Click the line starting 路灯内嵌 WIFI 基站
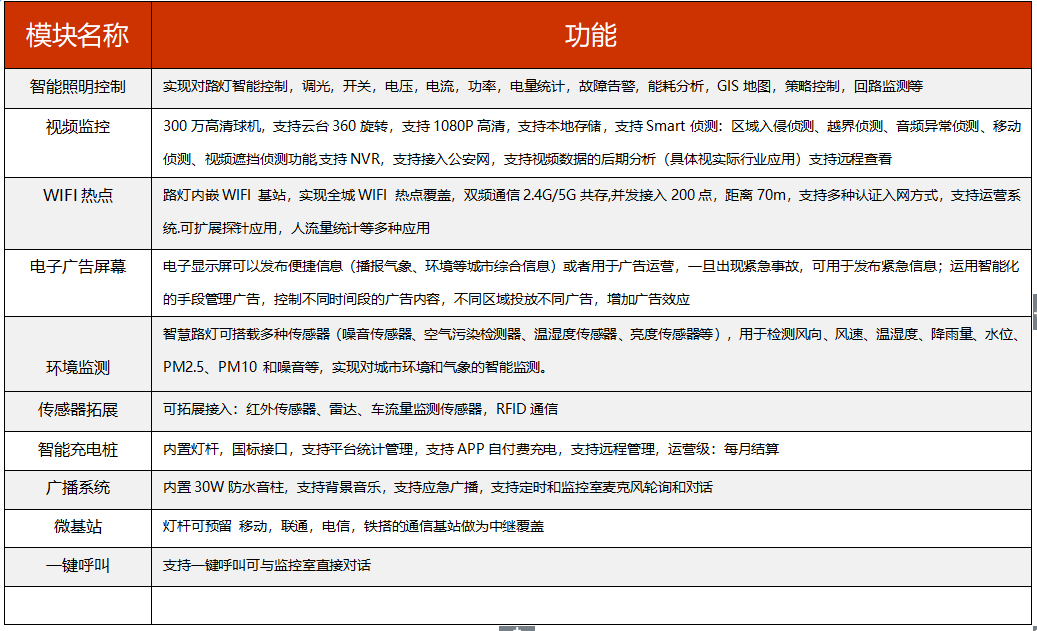 tap(591, 195)
